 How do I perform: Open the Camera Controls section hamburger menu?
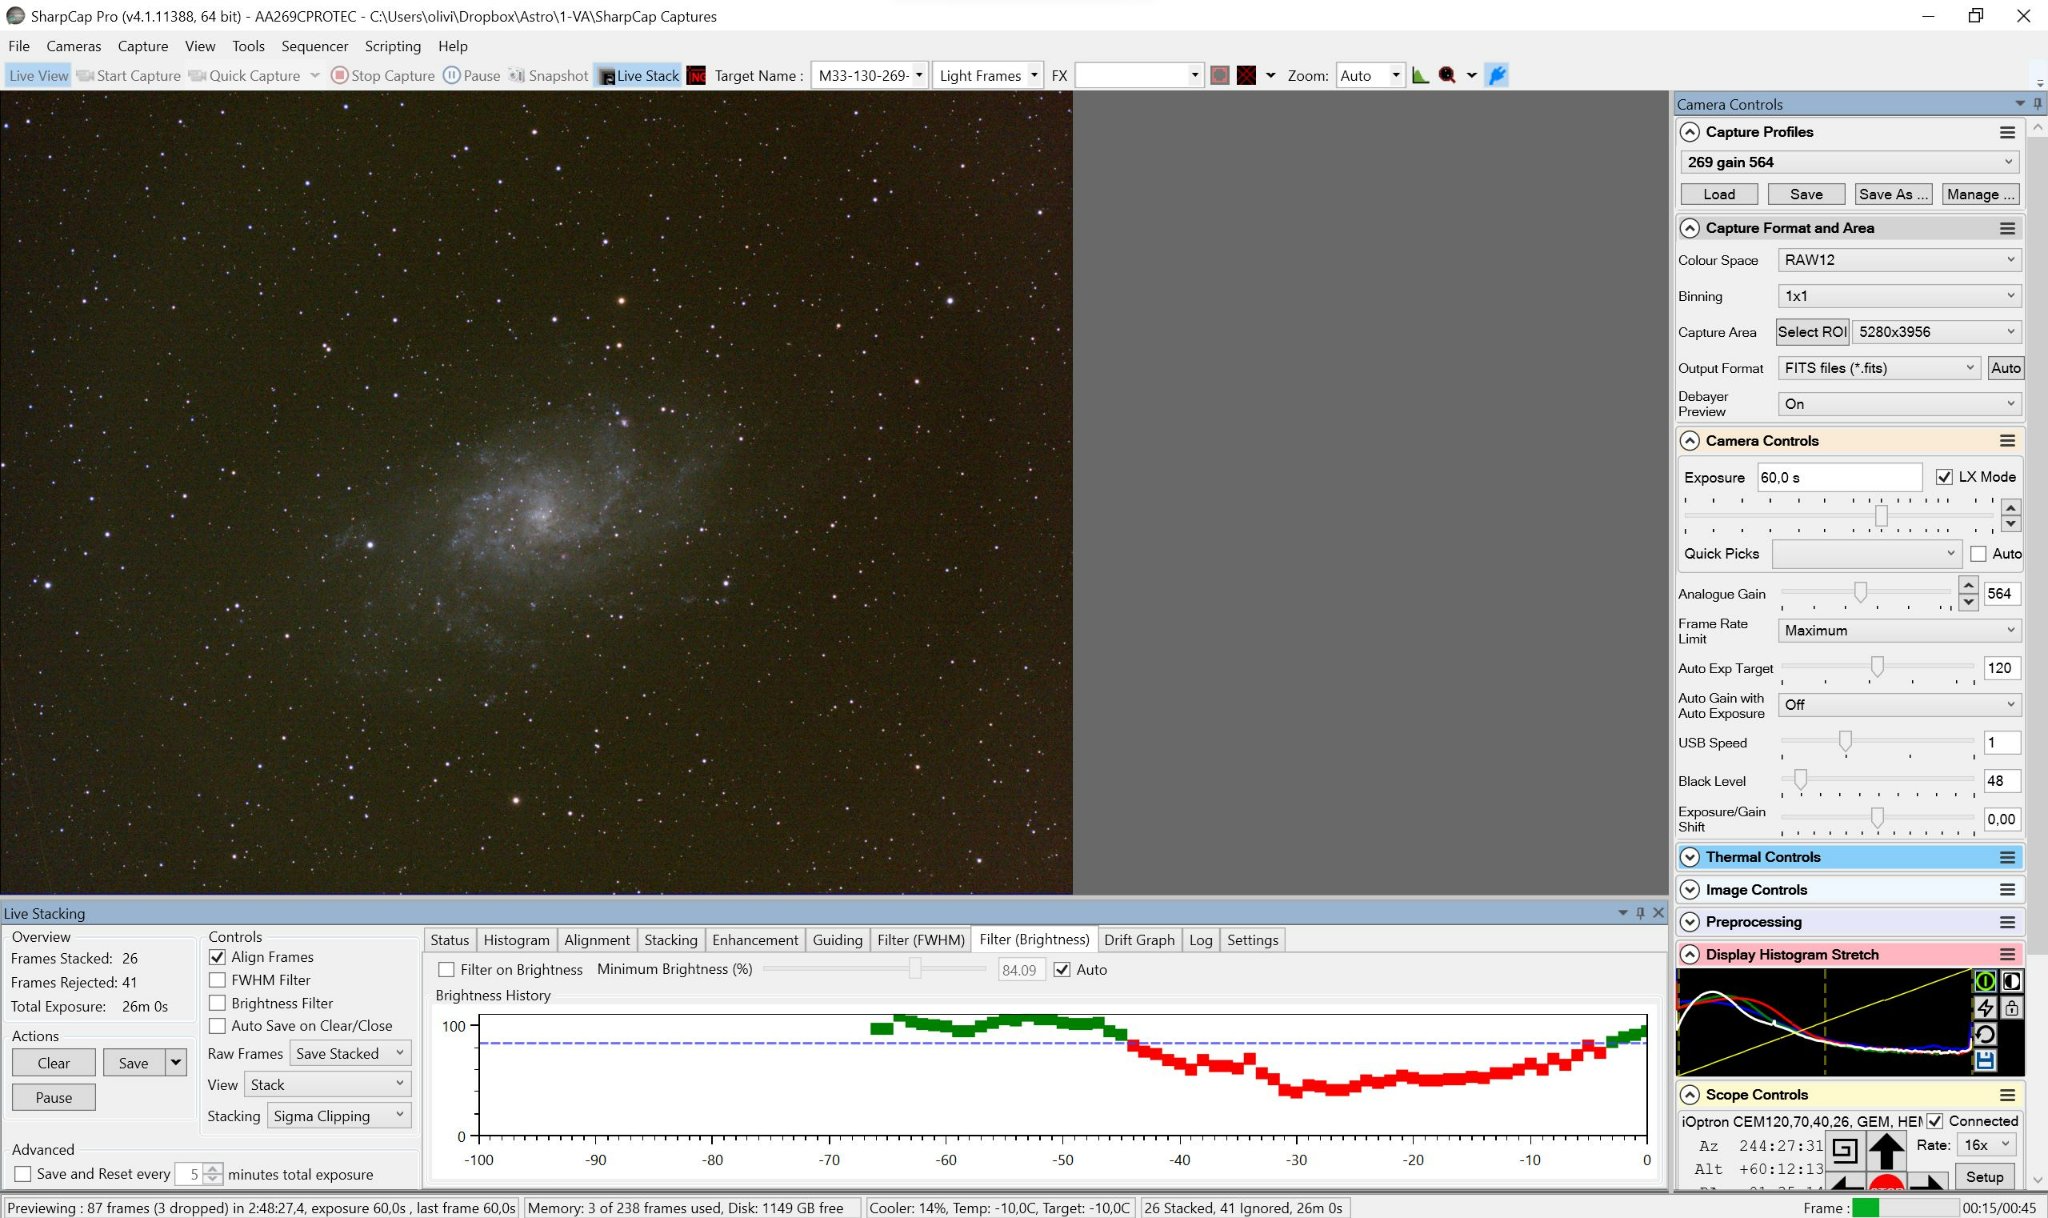point(2007,441)
